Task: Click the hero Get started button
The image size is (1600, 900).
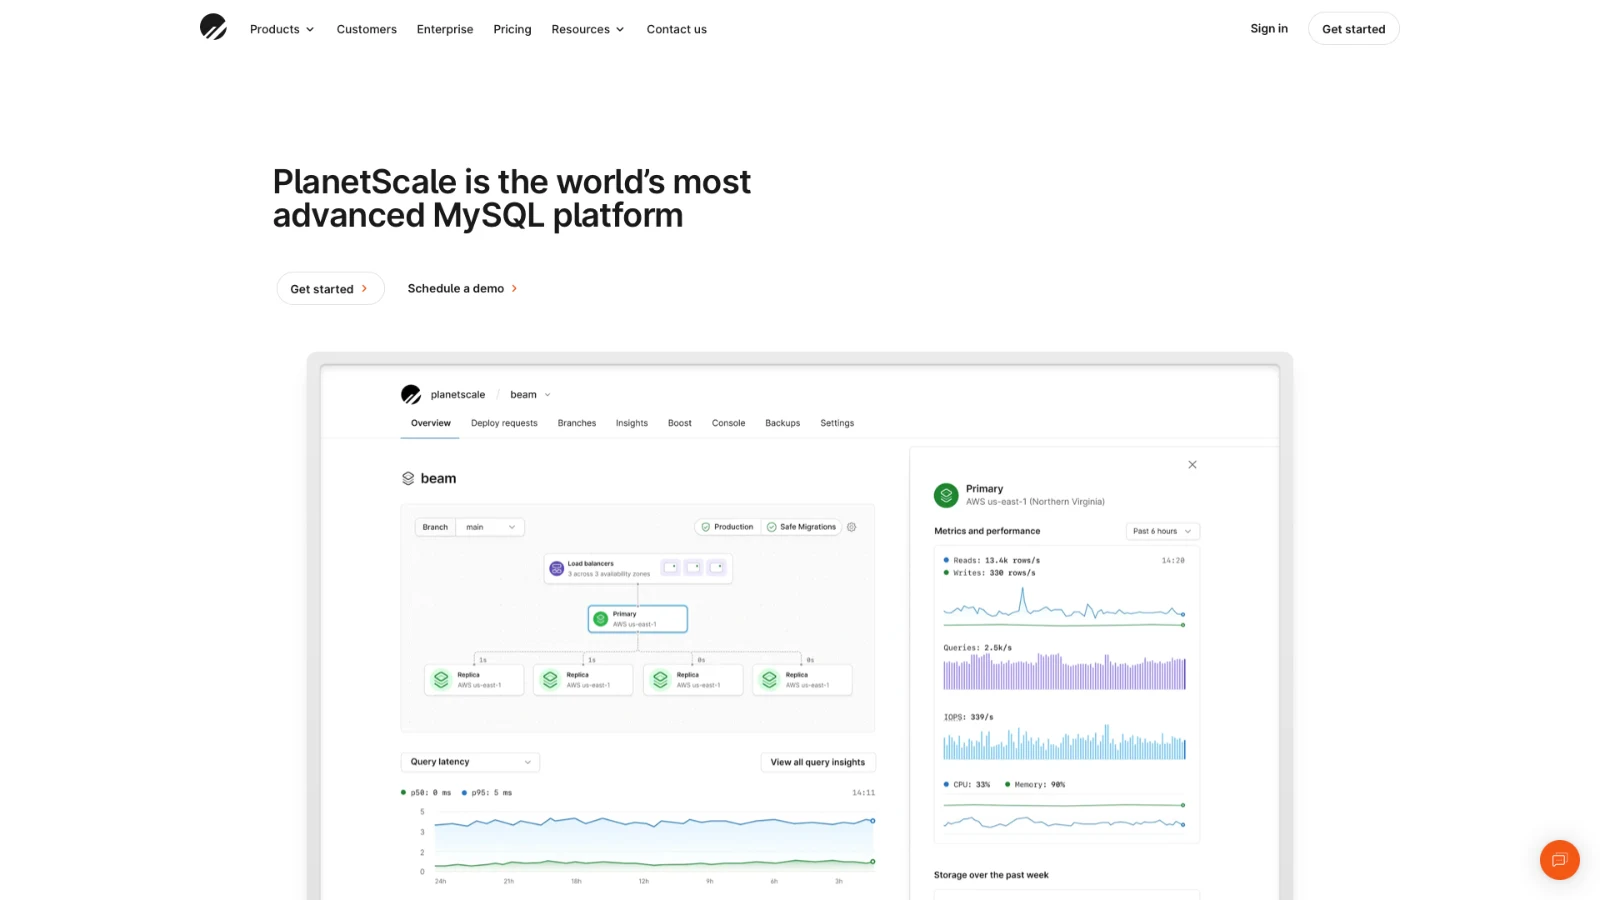Action: tap(330, 288)
